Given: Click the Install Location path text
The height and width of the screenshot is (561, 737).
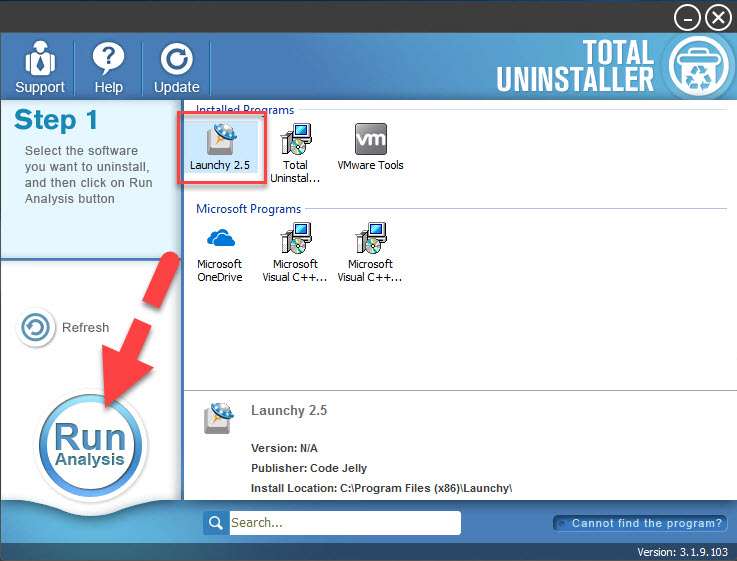Looking at the screenshot, I should [381, 488].
